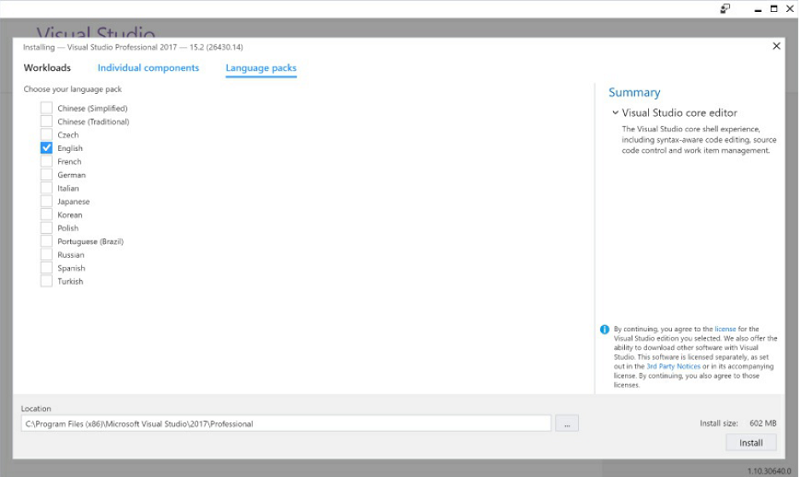This screenshot has height=477, width=800.
Task: Click the Visual Studio core editor description text
Action: tap(698, 140)
